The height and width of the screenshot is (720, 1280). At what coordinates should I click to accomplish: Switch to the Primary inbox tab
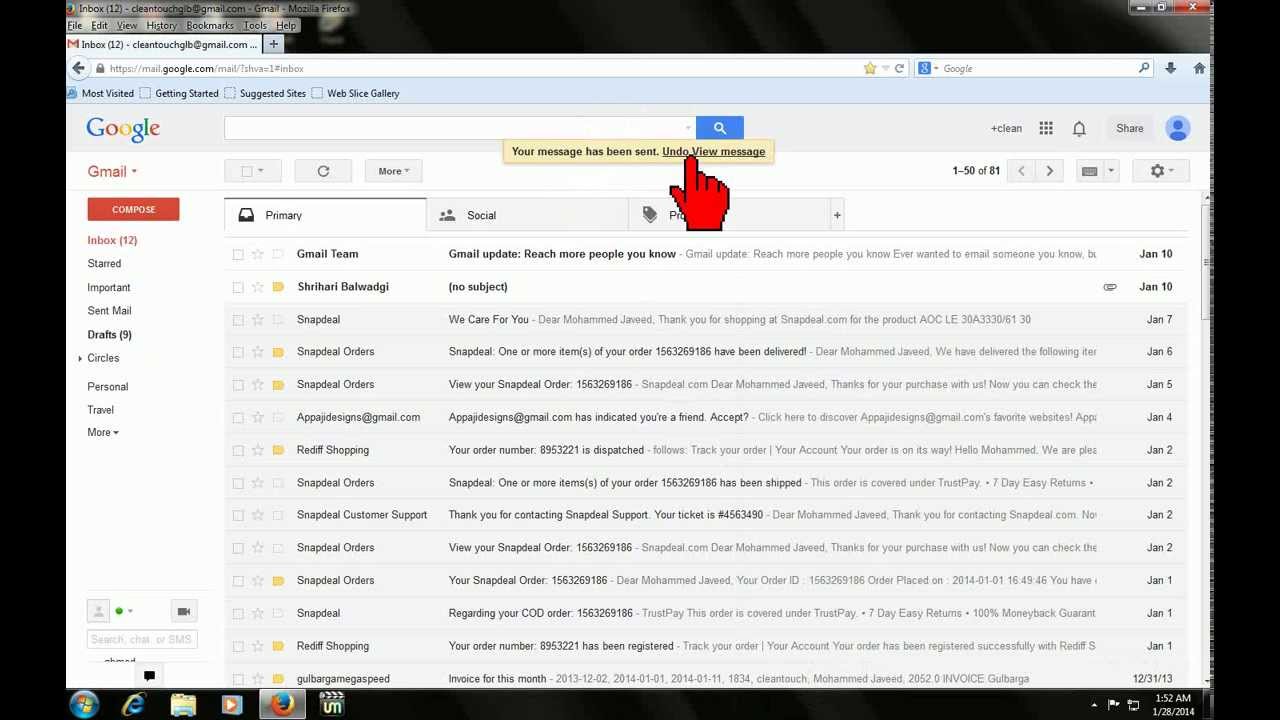(326, 215)
